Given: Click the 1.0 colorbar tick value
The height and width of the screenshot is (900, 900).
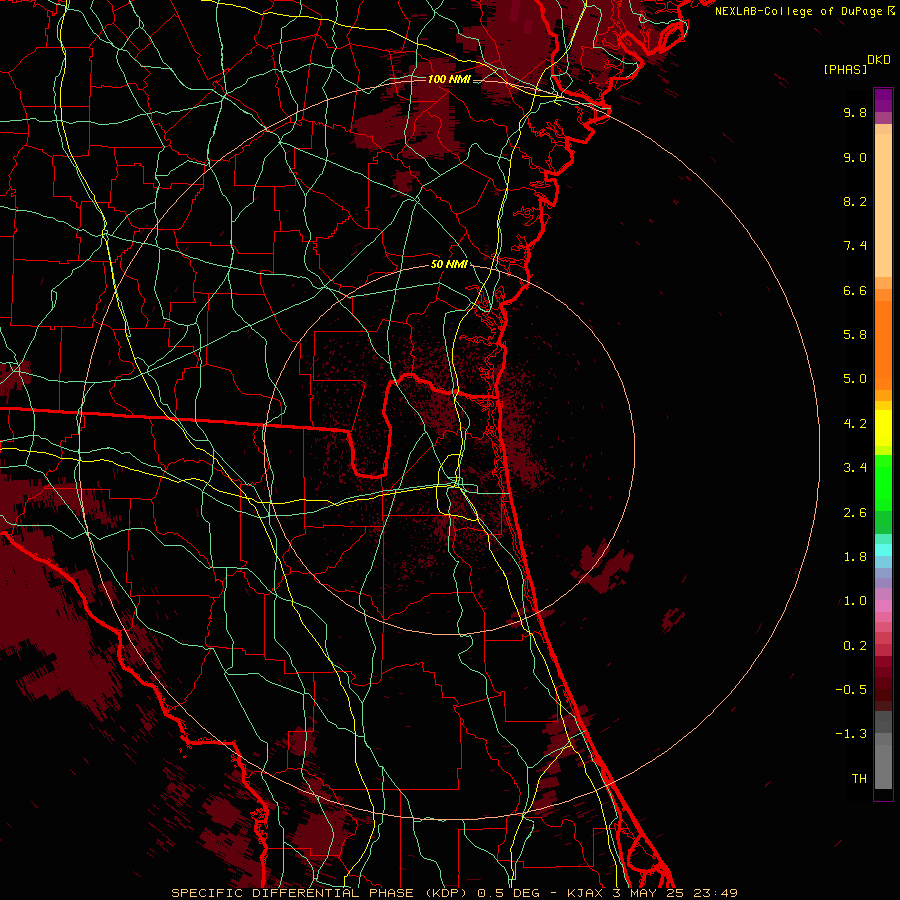Looking at the screenshot, I should click(855, 601).
